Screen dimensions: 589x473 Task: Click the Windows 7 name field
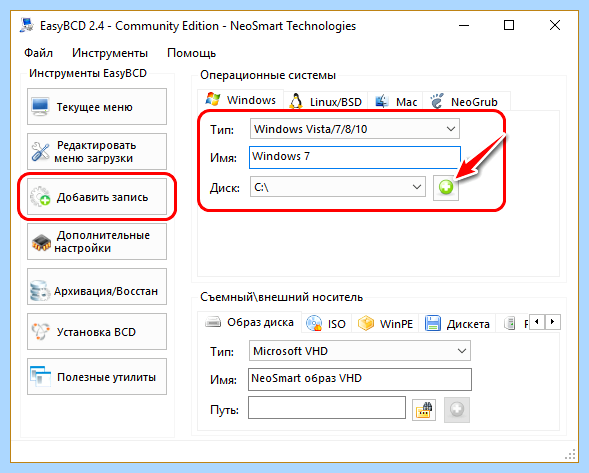tap(355, 157)
